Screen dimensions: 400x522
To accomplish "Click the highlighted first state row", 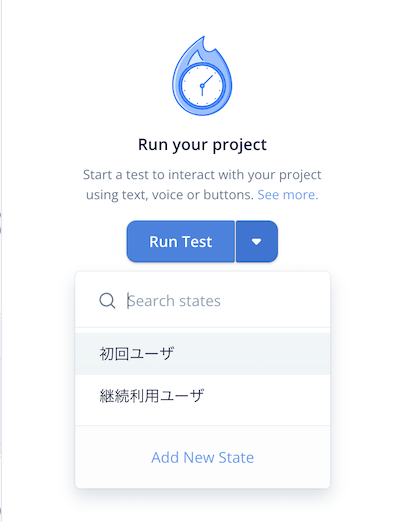I will 203,354.
